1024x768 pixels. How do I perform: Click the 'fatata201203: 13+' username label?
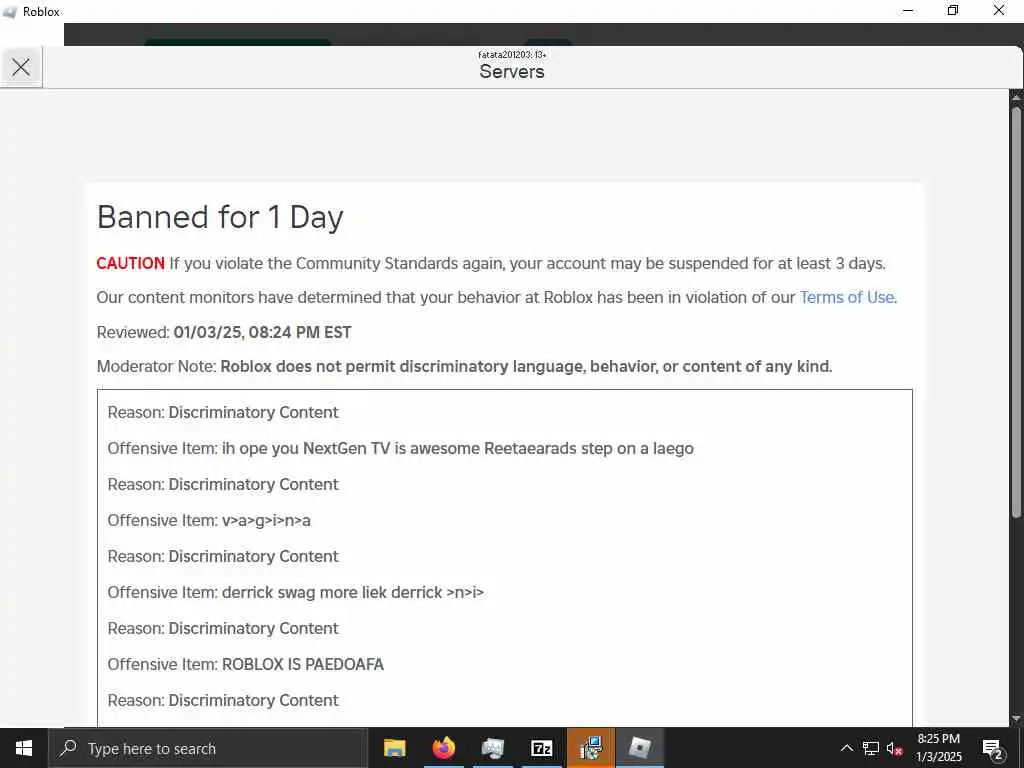coord(512,55)
